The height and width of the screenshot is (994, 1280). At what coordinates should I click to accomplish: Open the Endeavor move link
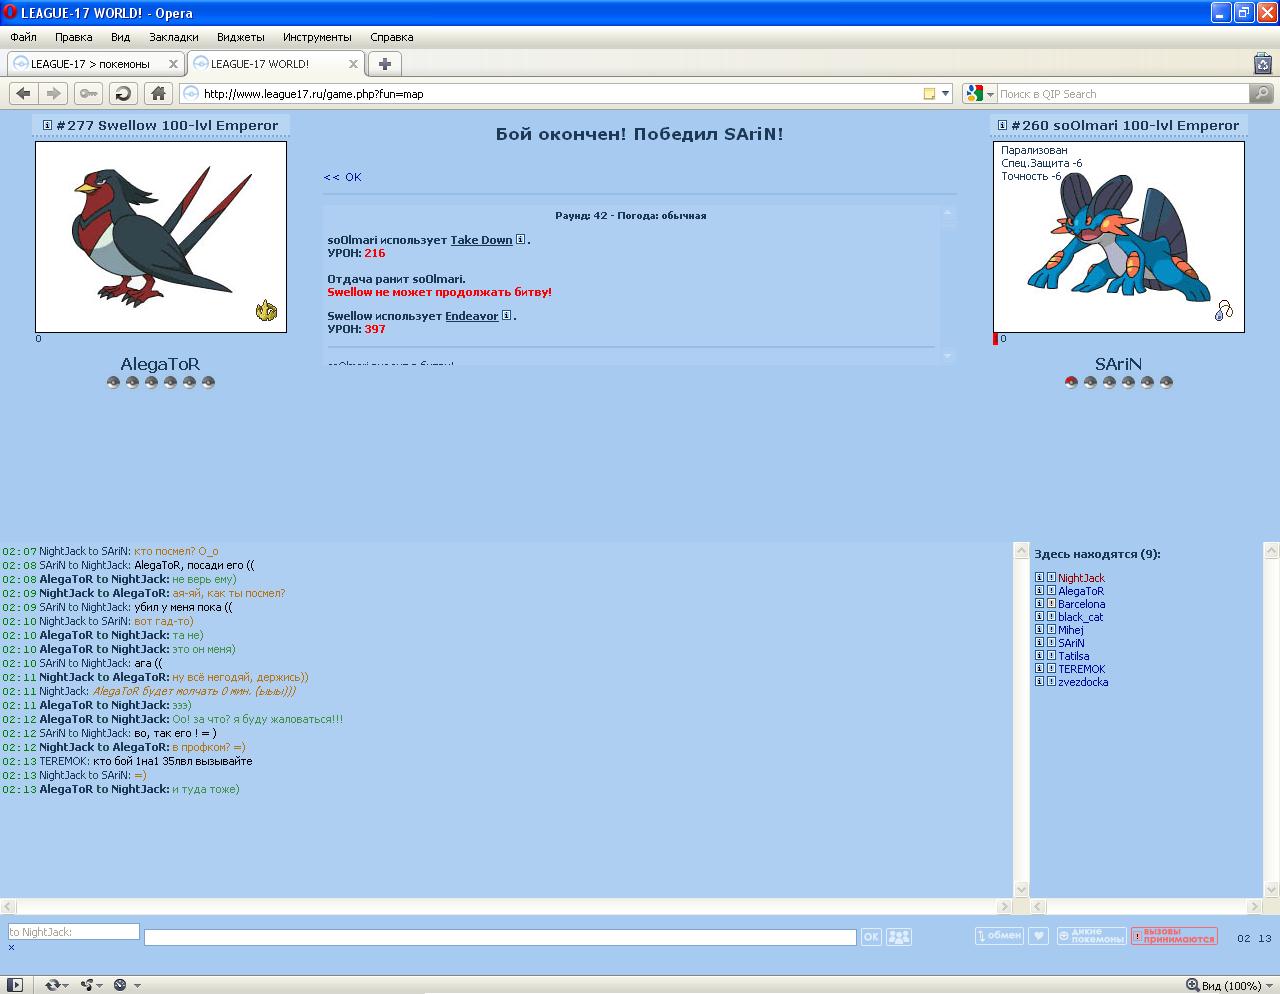pos(471,316)
